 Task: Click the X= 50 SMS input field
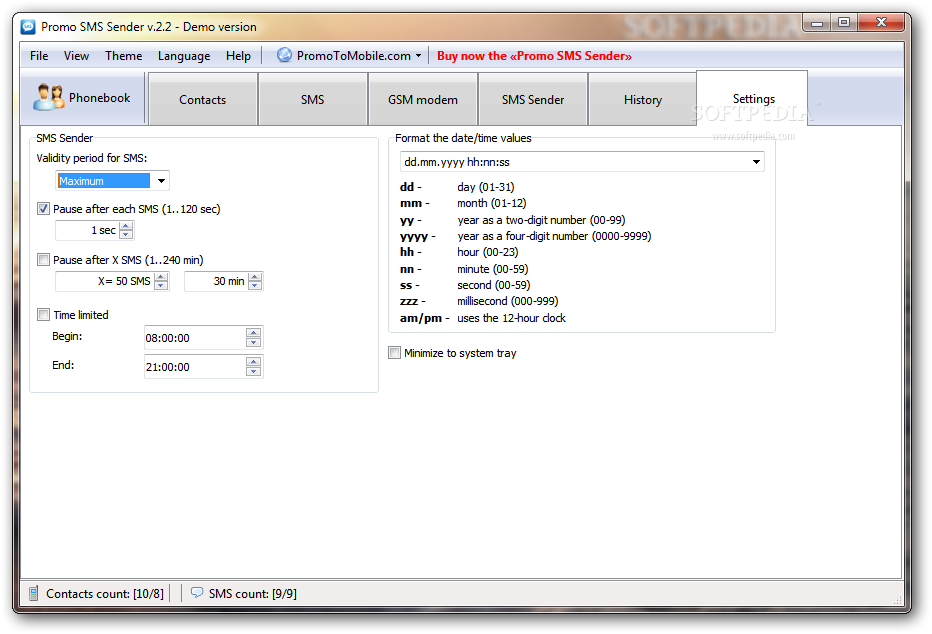105,281
